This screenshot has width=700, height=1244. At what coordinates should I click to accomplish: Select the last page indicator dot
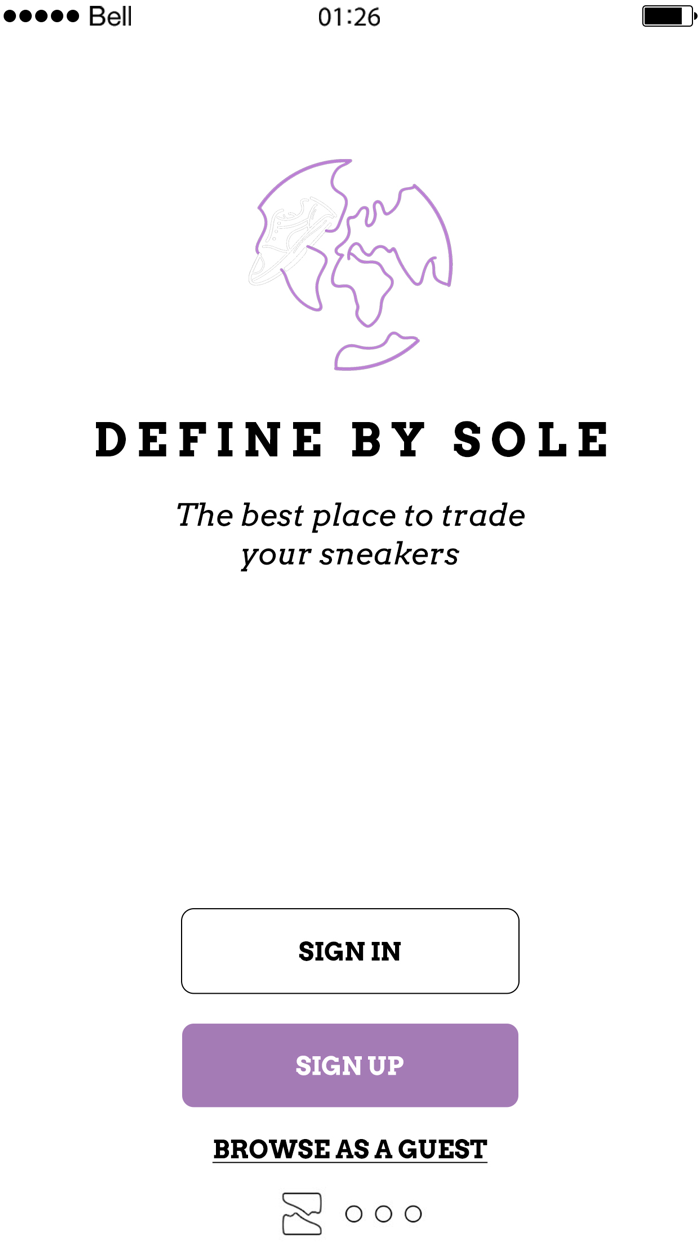(412, 1212)
